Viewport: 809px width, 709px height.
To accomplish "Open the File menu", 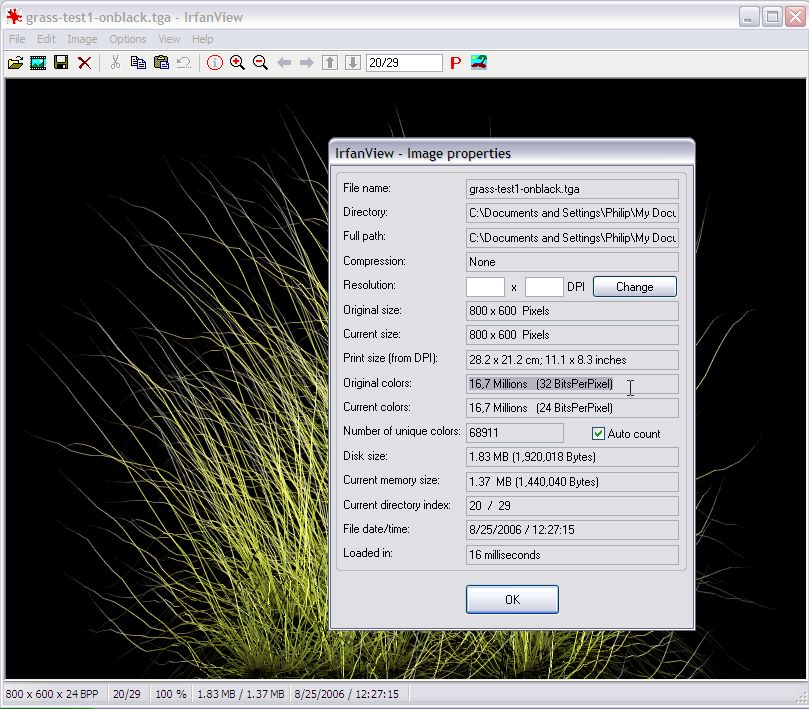I will [17, 39].
